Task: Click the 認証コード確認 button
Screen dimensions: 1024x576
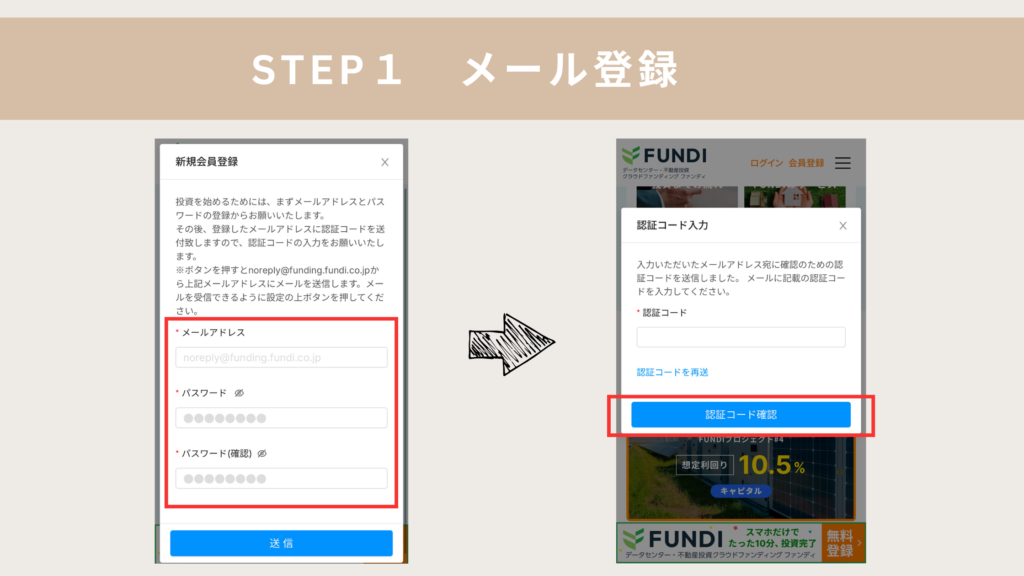Action: [x=741, y=415]
